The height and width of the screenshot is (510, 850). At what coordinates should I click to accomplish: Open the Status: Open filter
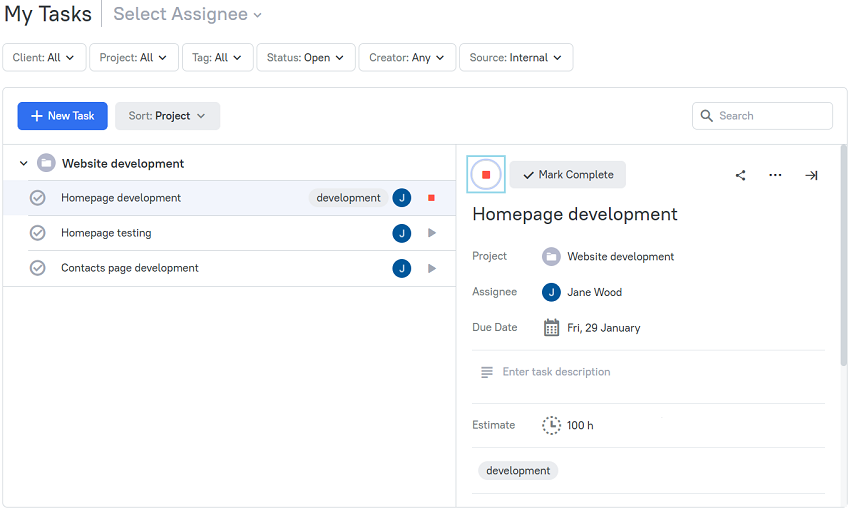(x=306, y=57)
